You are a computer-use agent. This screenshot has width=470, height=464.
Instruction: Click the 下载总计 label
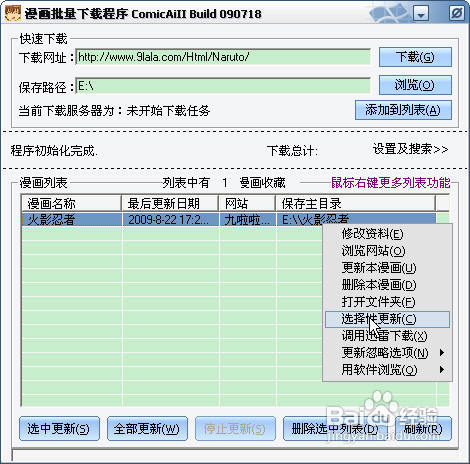pos(292,151)
